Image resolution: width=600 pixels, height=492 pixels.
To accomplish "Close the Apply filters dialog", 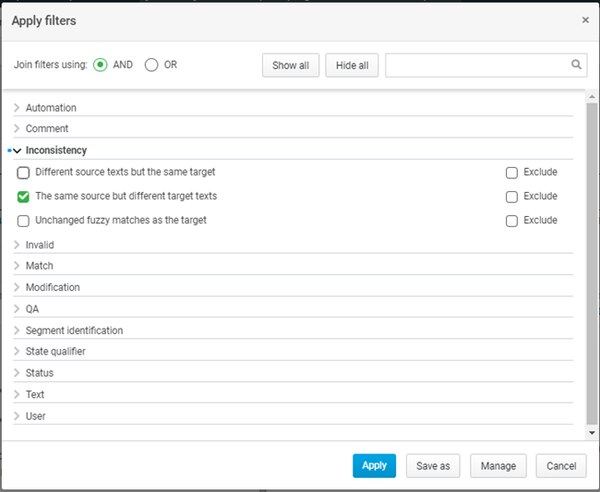I will tap(585, 19).
